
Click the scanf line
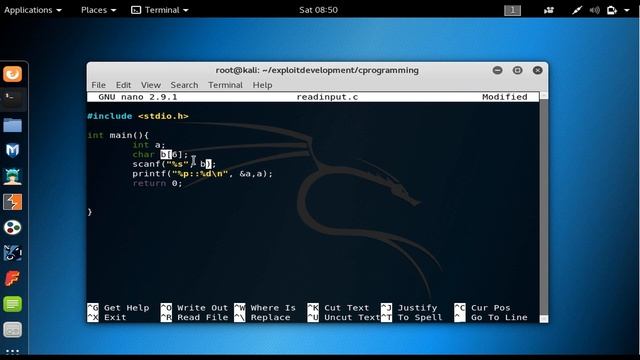coord(174,164)
